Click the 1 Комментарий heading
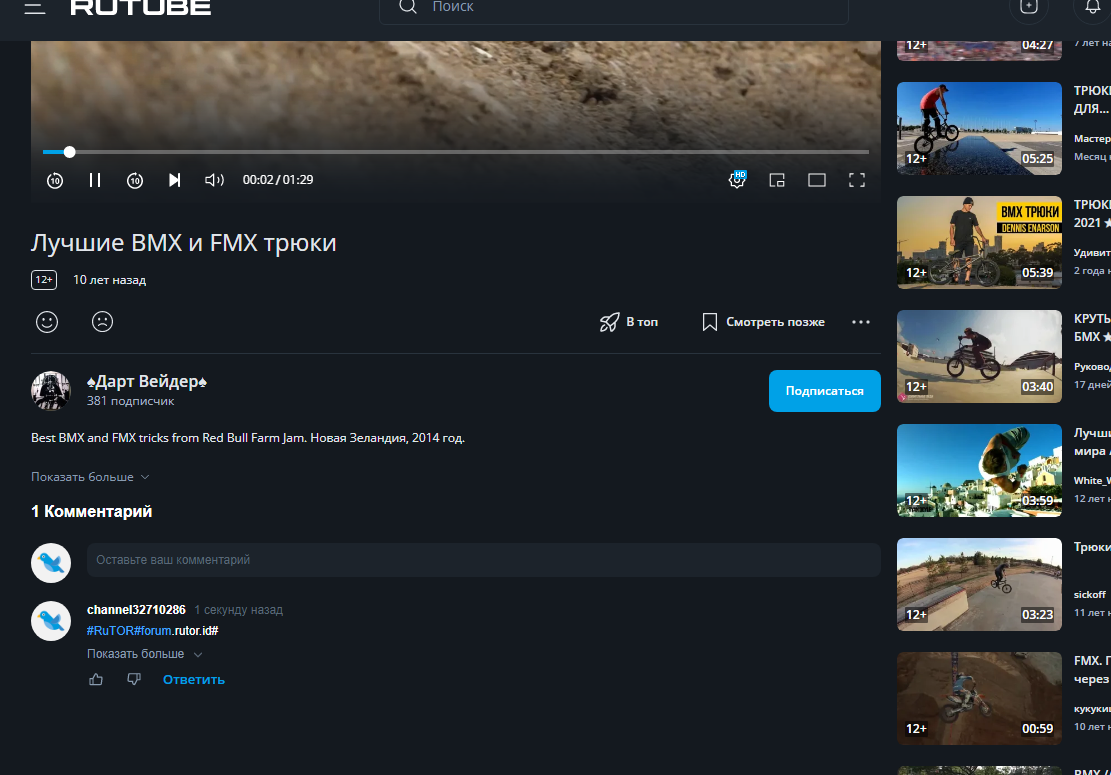 (91, 511)
